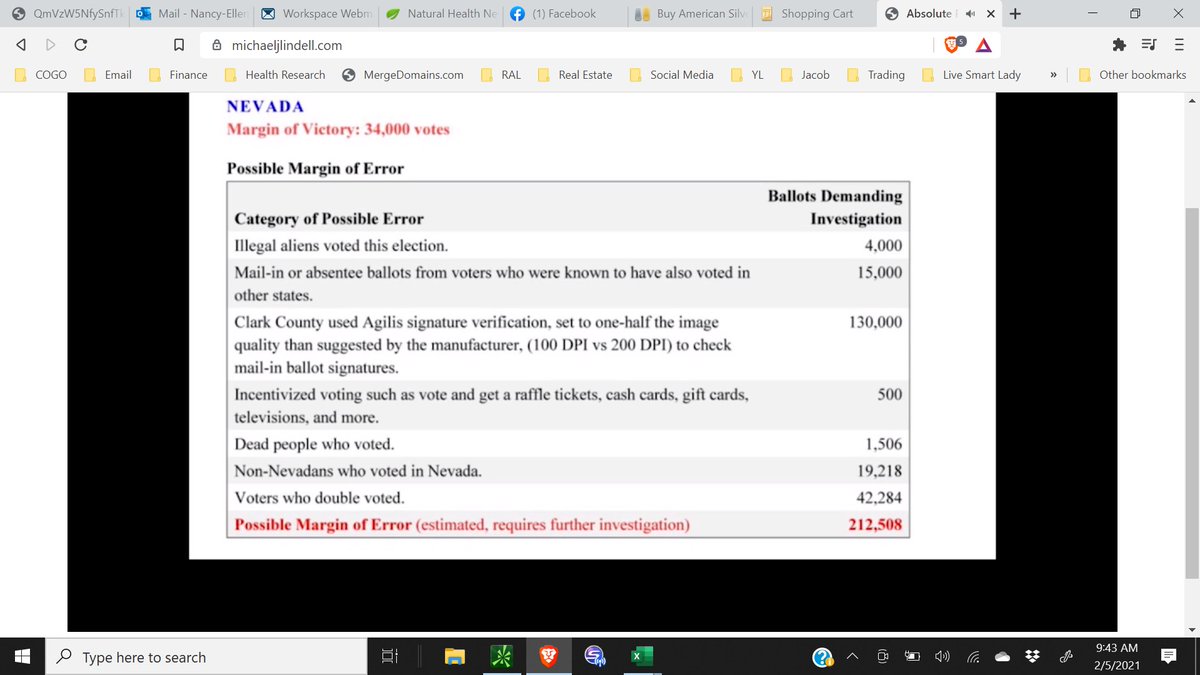Open the volume speaker tray icon
1200x675 pixels.
pyautogui.click(x=942, y=657)
